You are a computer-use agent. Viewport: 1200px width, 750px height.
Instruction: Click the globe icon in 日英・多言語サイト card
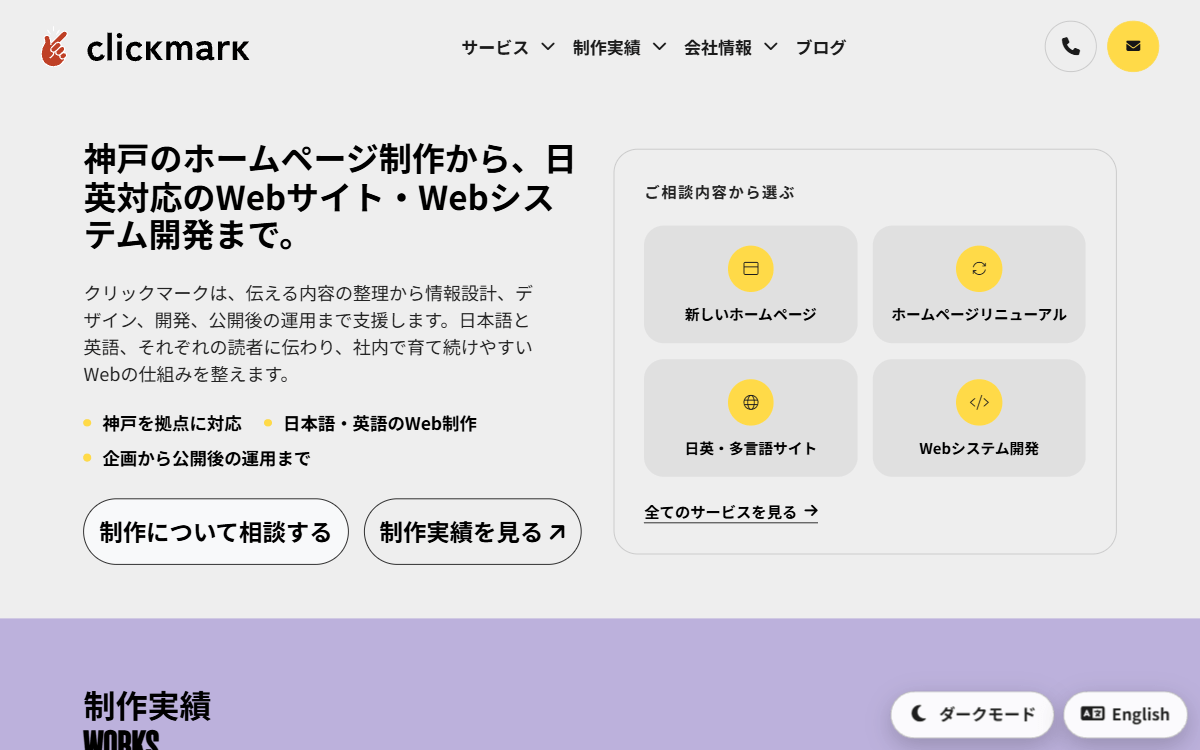(751, 402)
